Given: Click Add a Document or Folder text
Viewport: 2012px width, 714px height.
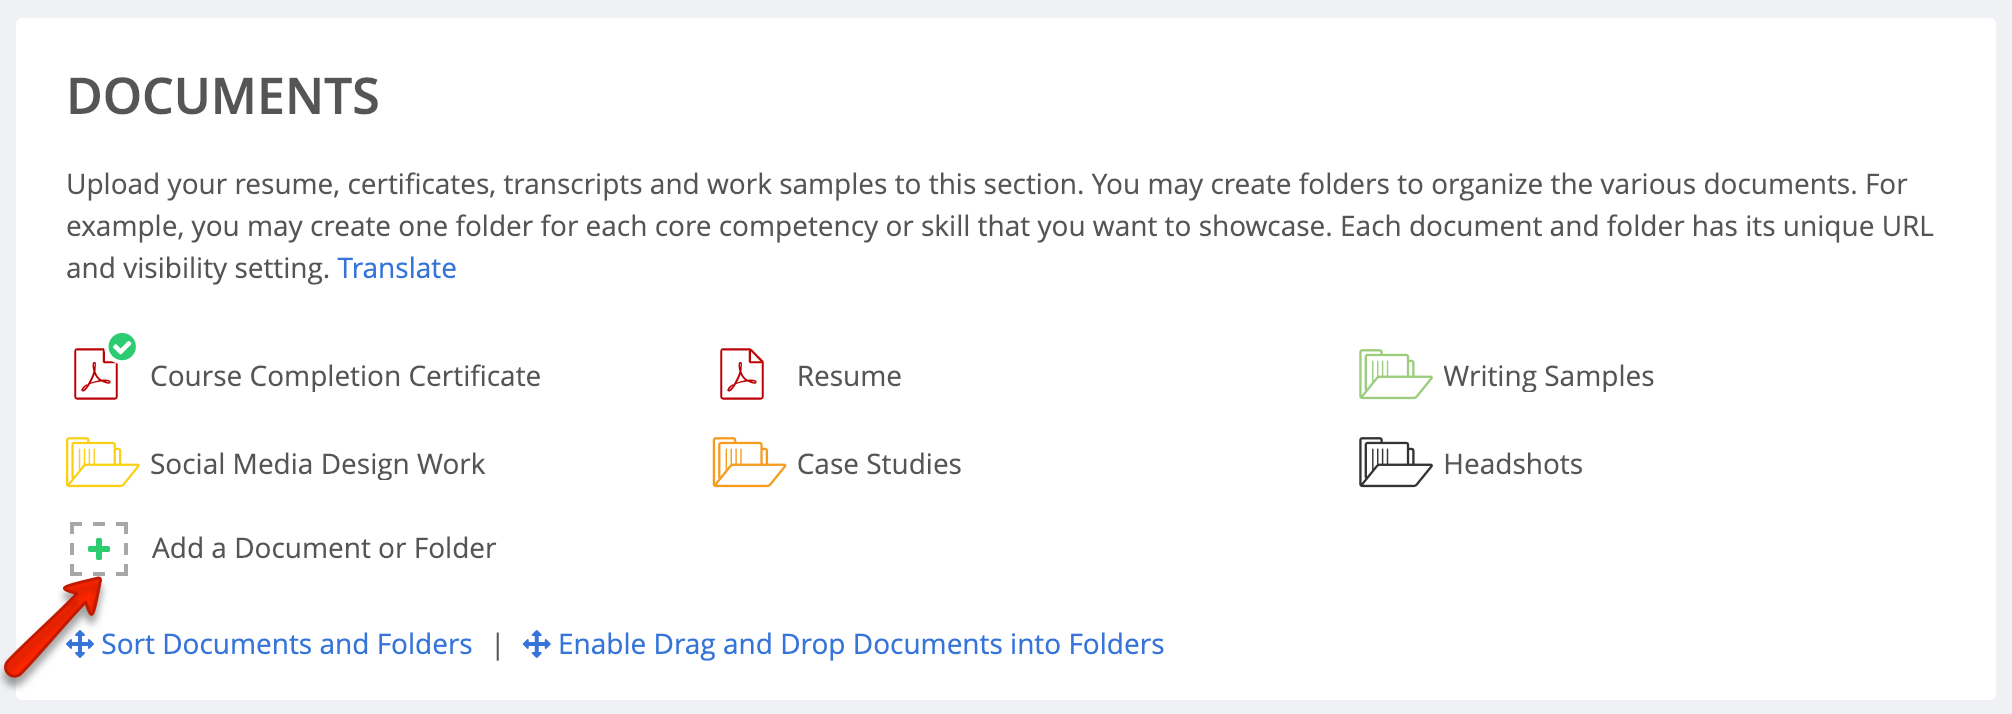Looking at the screenshot, I should (x=324, y=548).
